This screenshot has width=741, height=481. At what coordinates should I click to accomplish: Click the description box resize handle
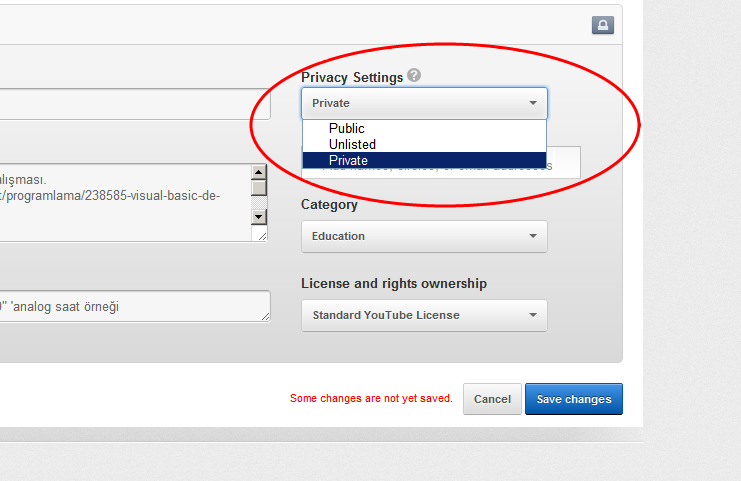(x=263, y=236)
